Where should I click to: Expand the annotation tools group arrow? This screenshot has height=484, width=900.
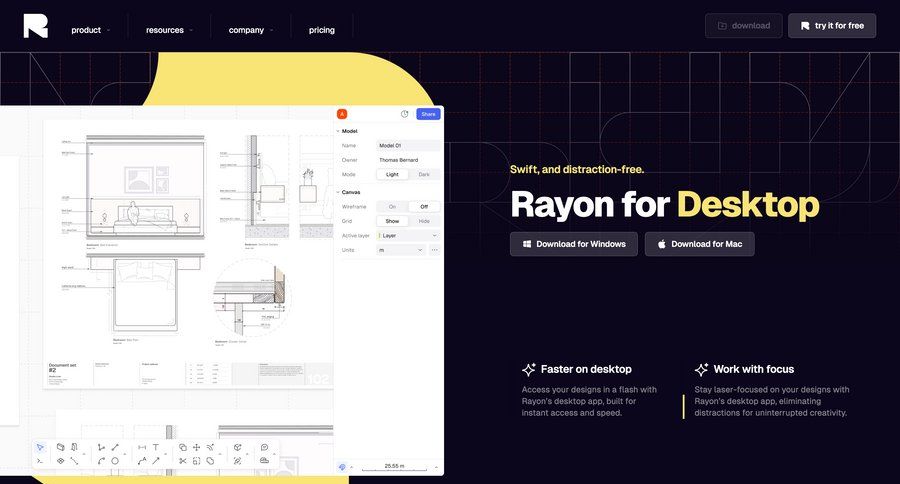(166, 454)
